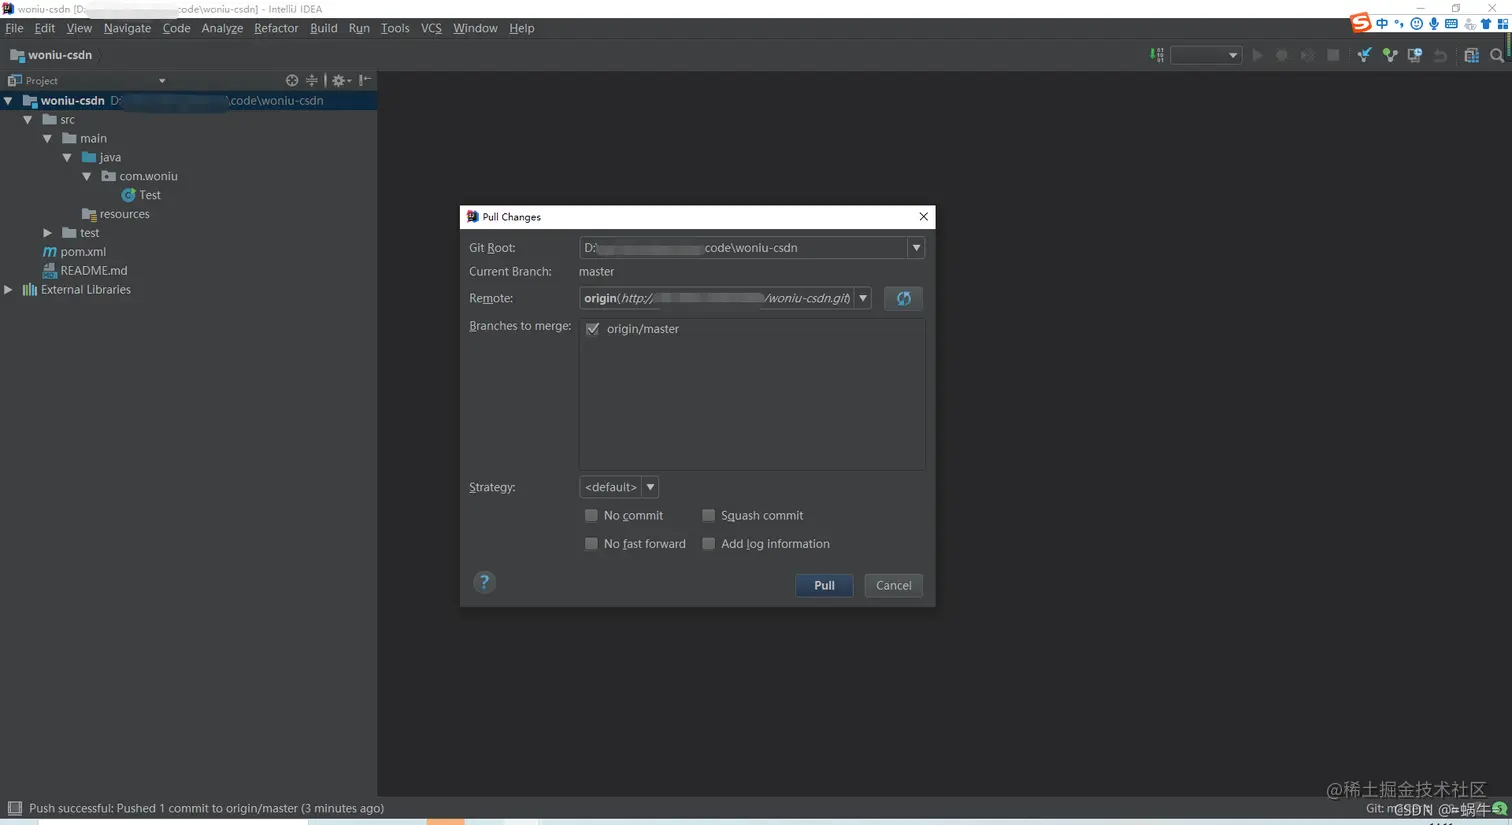Viewport: 1512px width, 825px height.
Task: Click the Run (green play) toolbar icon
Action: click(1257, 56)
